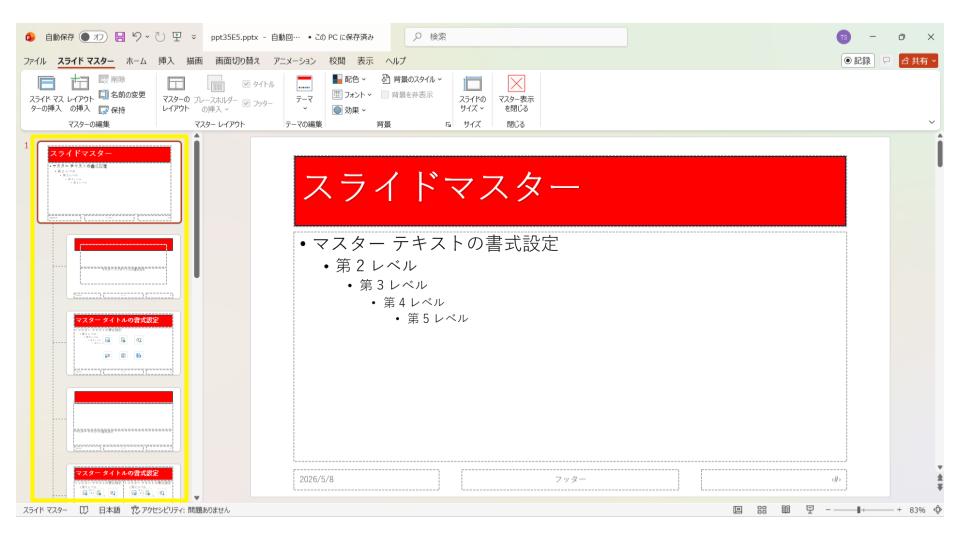
Task: Click the 検索 search box
Action: click(x=516, y=37)
